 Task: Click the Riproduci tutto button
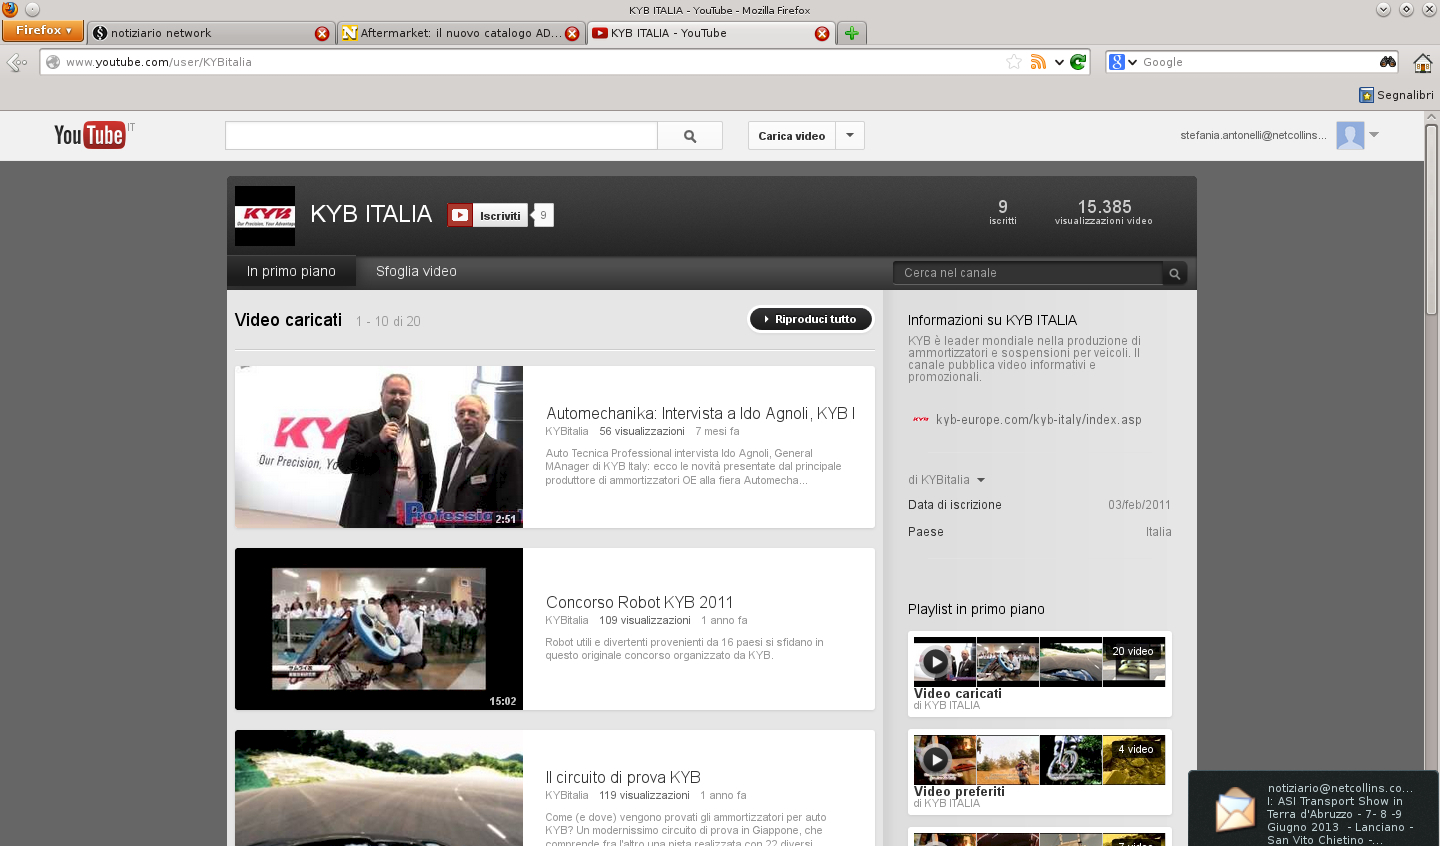[x=811, y=319]
